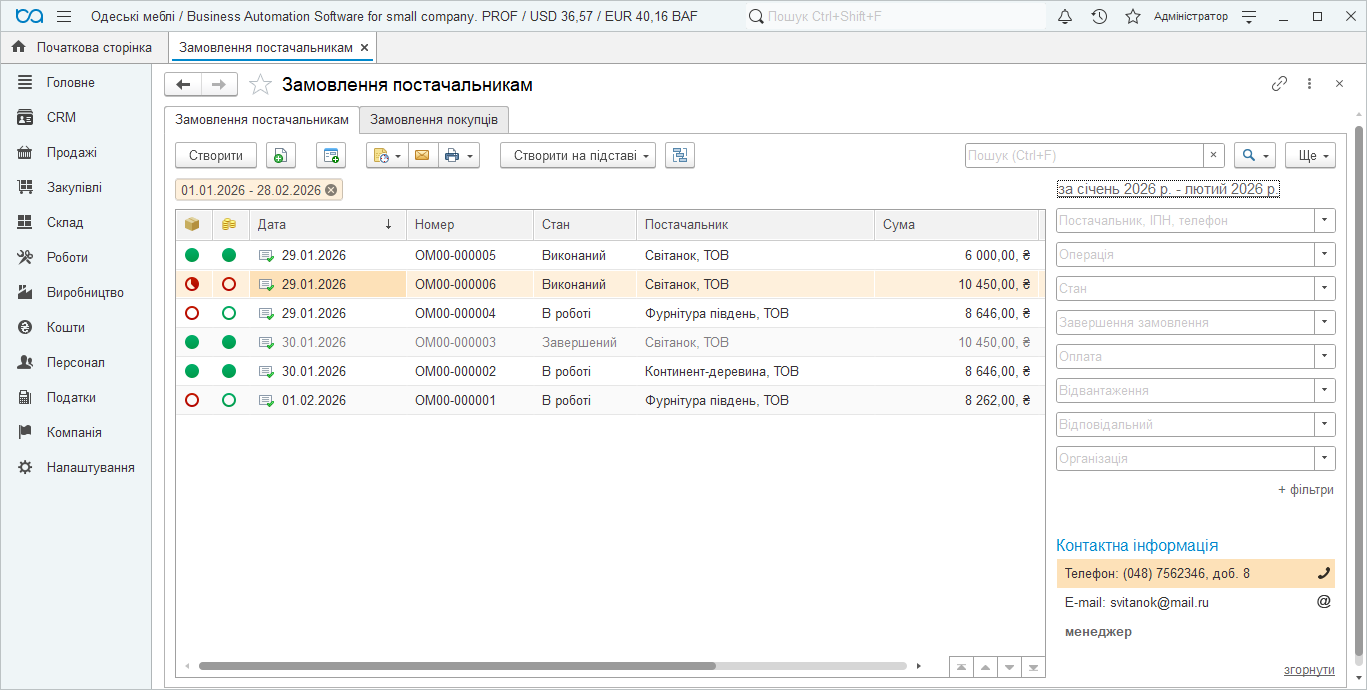Click the email envelope toolbar icon
Image resolution: width=1367 pixels, height=690 pixels.
pyautogui.click(x=422, y=155)
